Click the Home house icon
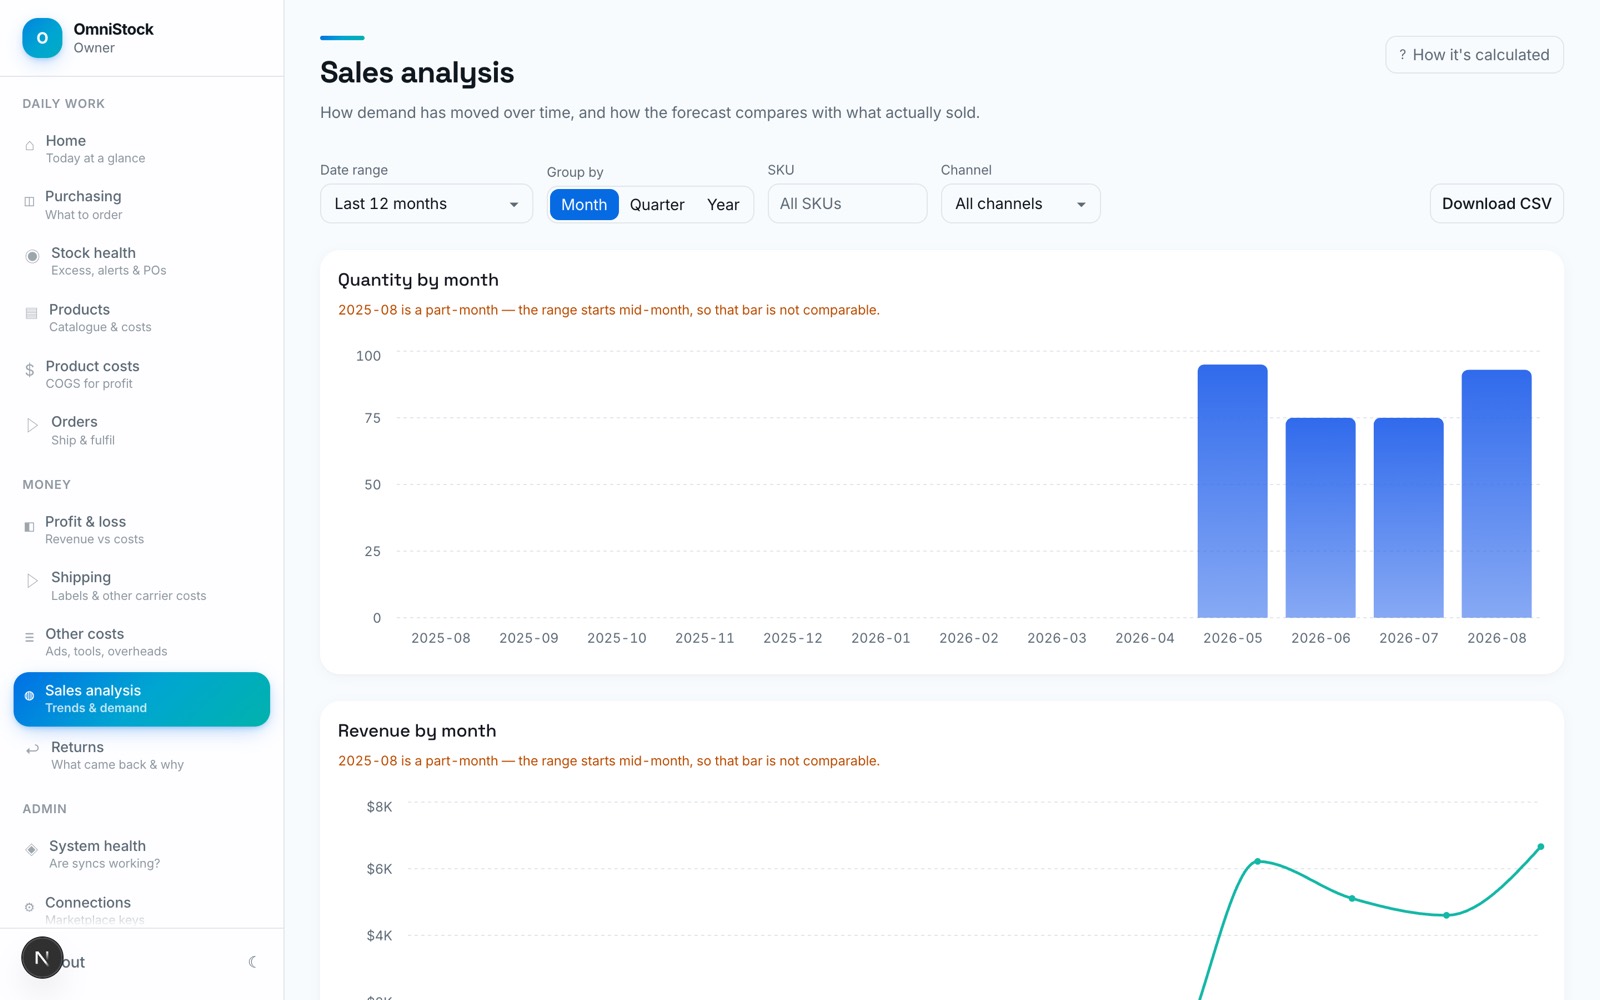1600x1000 pixels. pos(30,146)
